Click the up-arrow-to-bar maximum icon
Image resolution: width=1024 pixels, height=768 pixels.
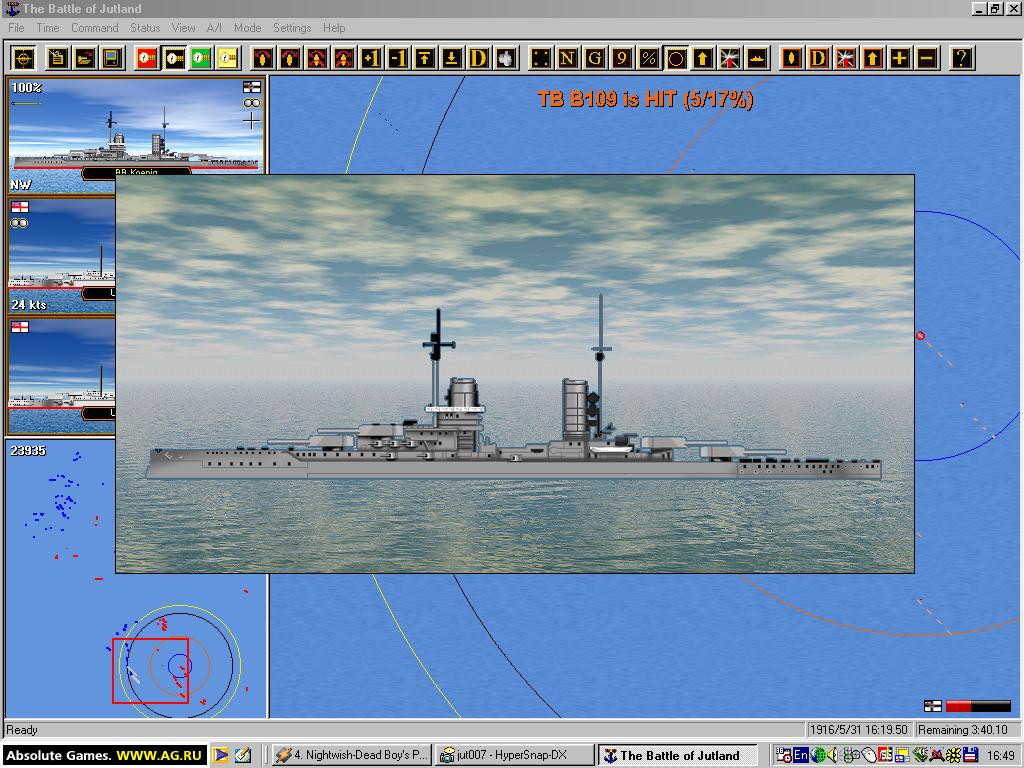point(424,58)
